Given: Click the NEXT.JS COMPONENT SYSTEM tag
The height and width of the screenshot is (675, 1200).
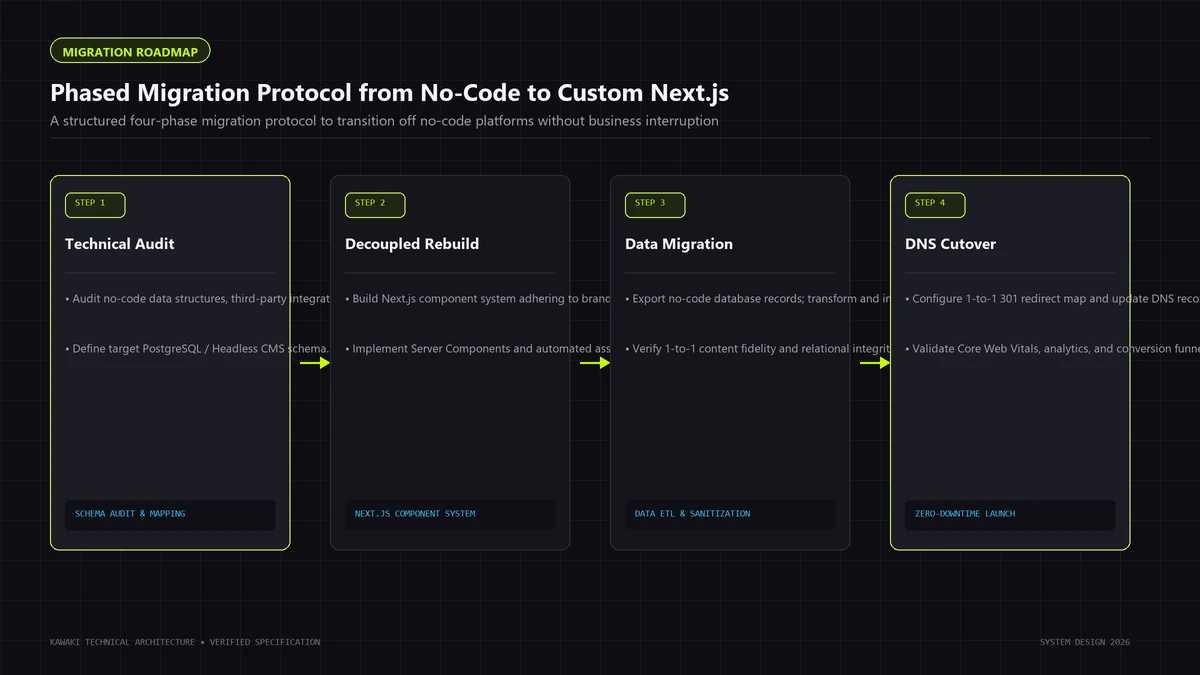Looking at the screenshot, I should click(x=450, y=514).
